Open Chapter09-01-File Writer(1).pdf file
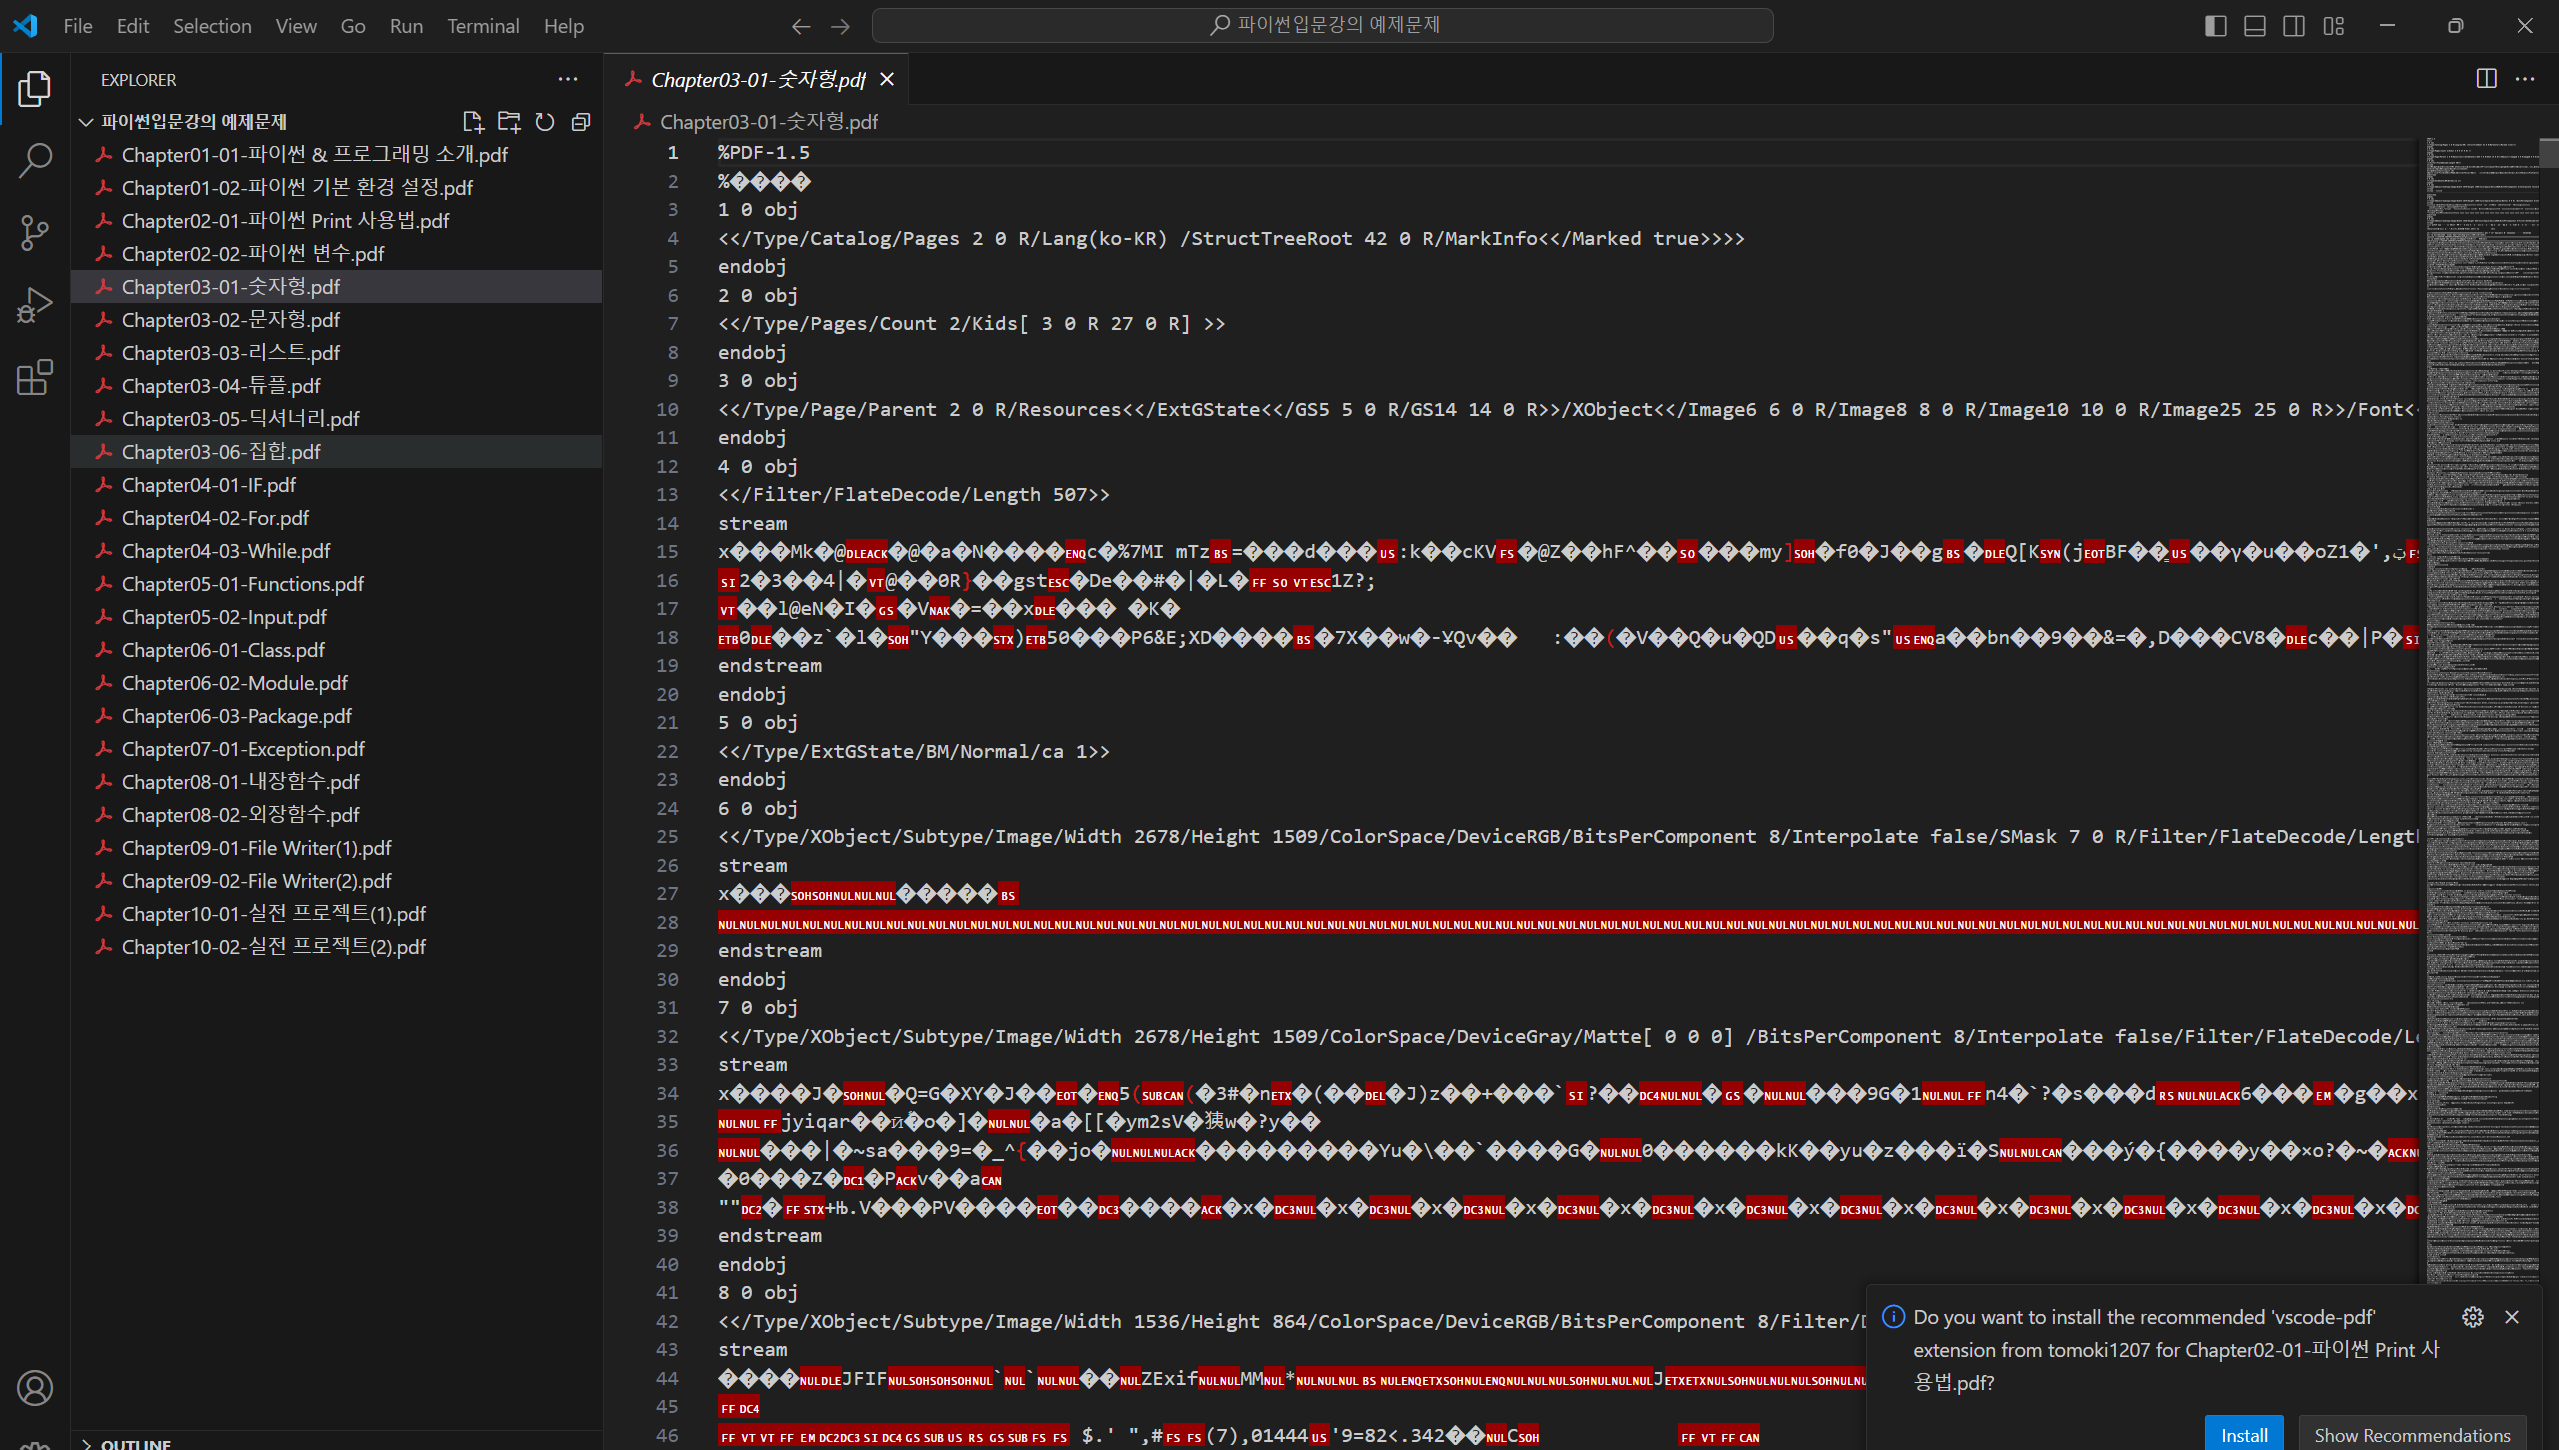 [x=337, y=848]
